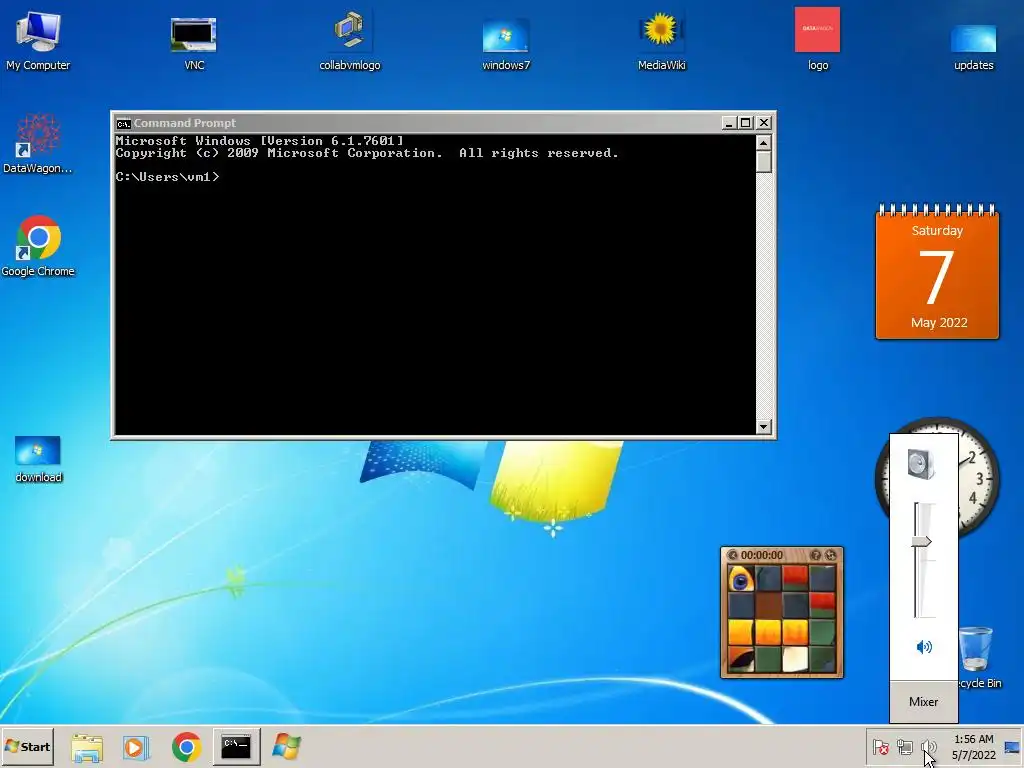Image resolution: width=1024 pixels, height=768 pixels.
Task: Click the clock gadget face
Action: (978, 477)
